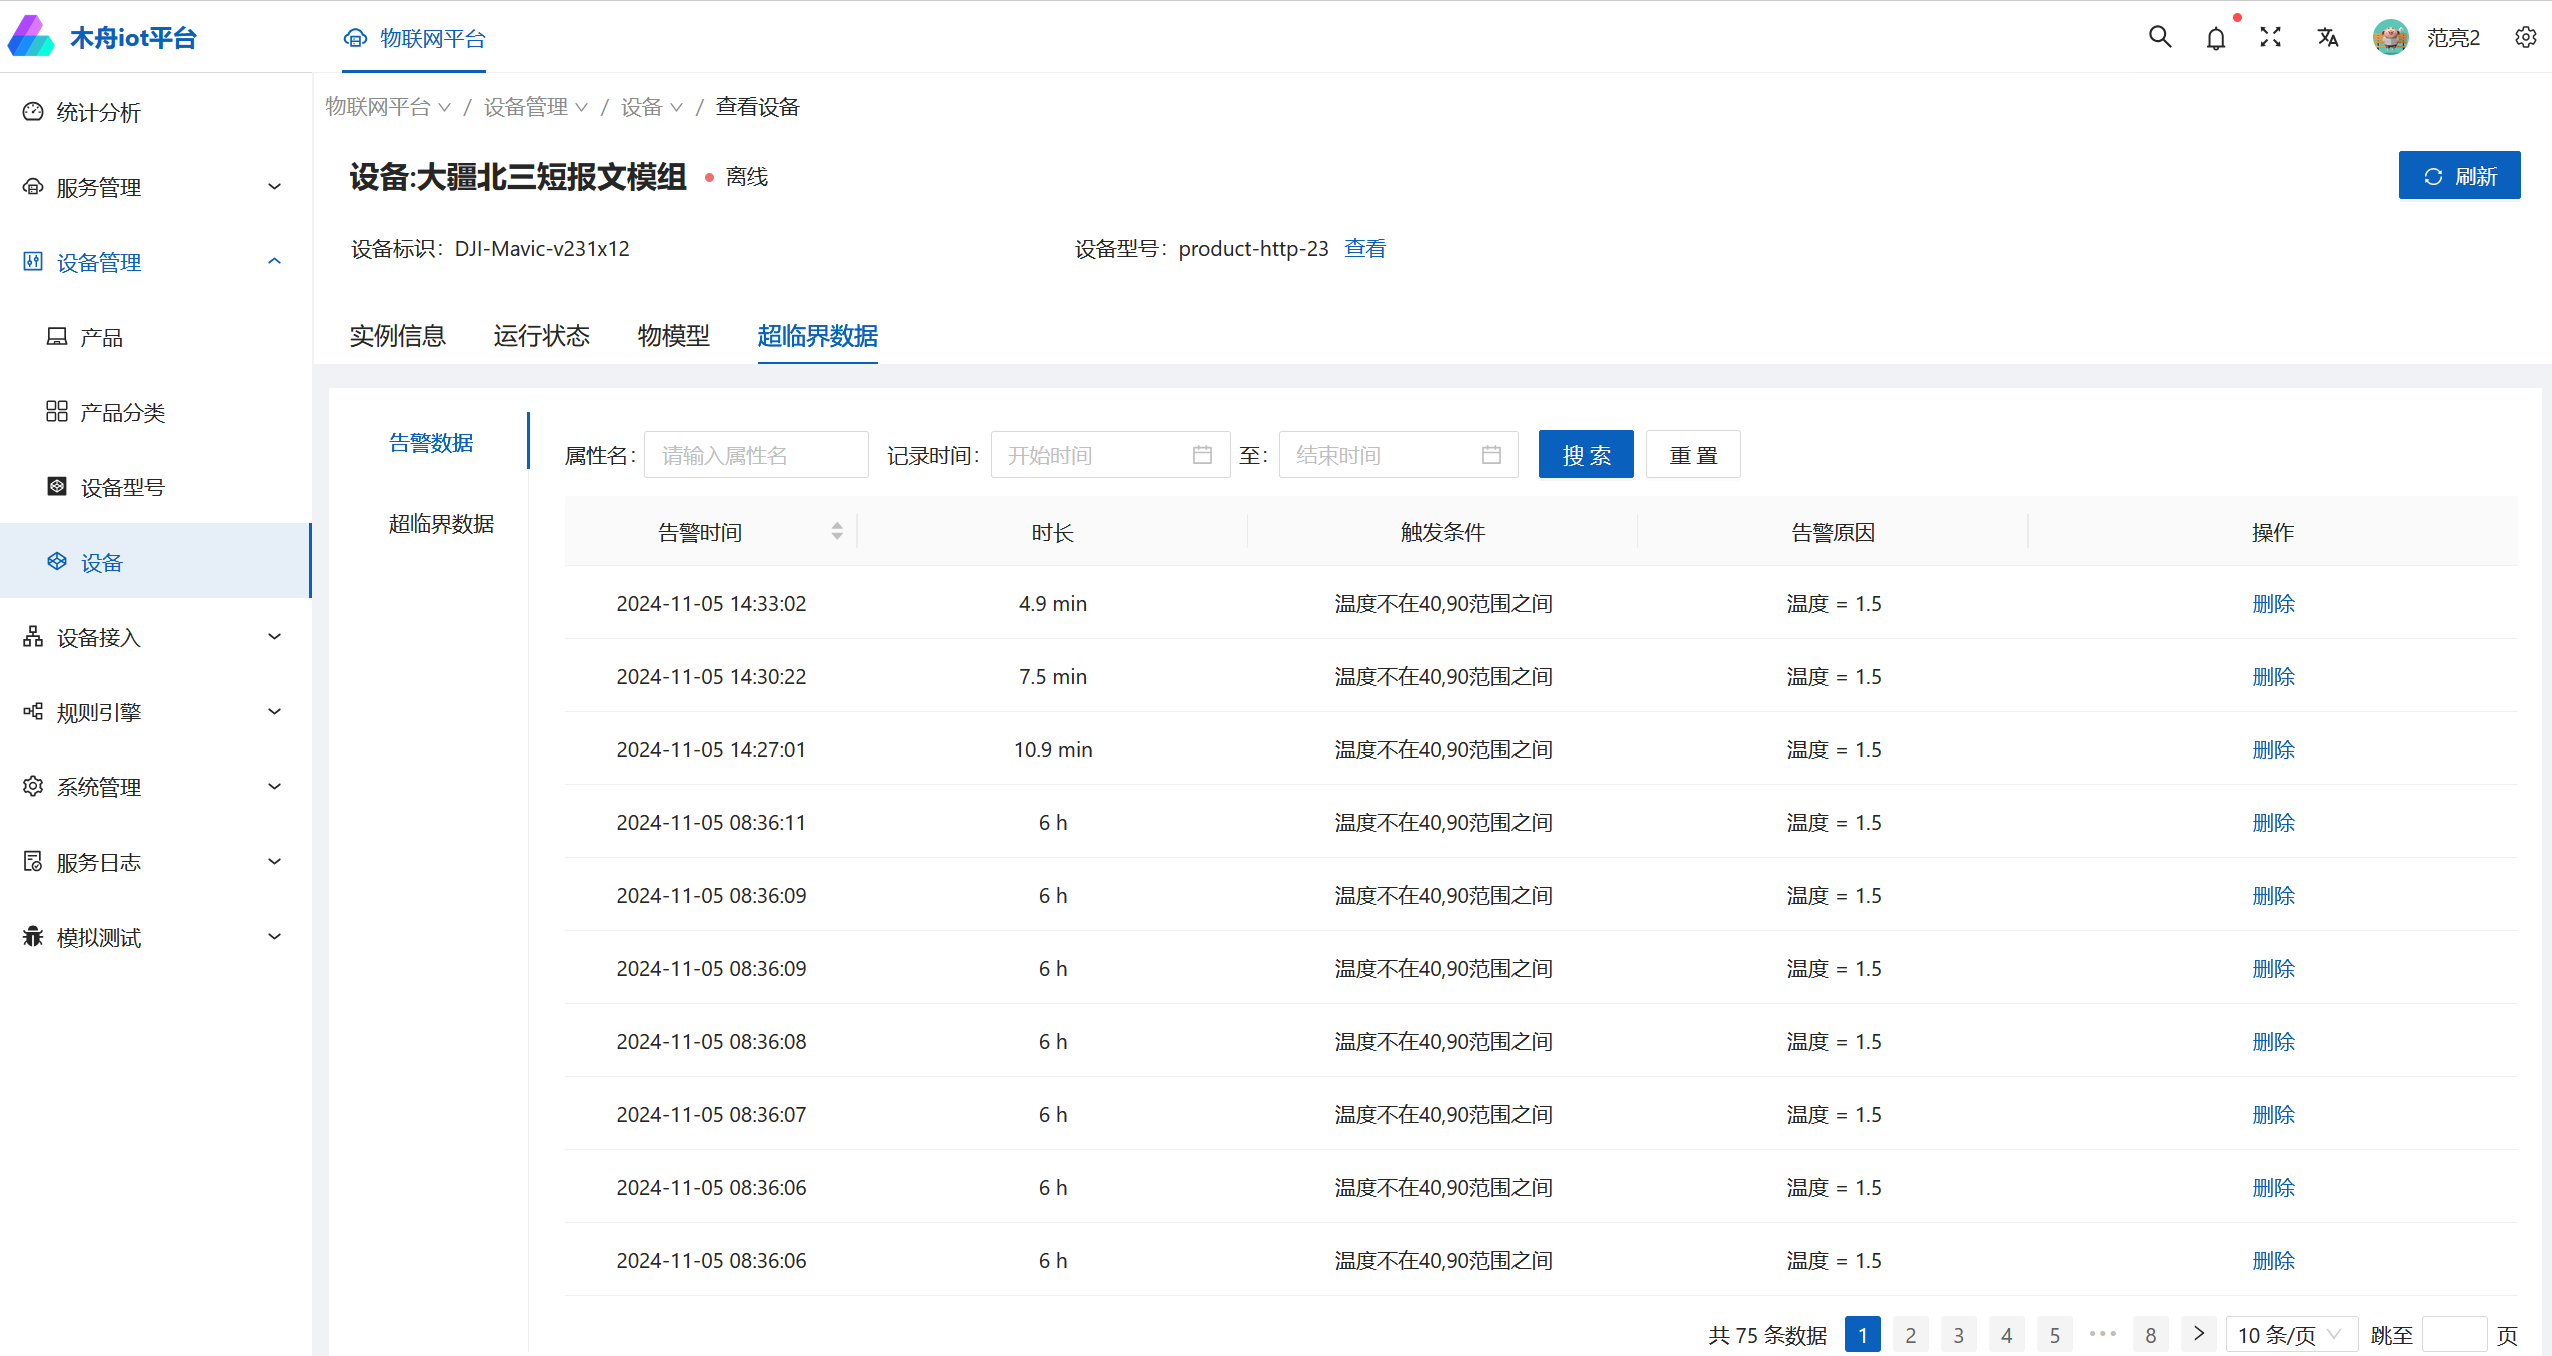This screenshot has height=1356, width=2552.
Task: Delete the 14:33:02 alarm record
Action: pyautogui.click(x=2273, y=604)
